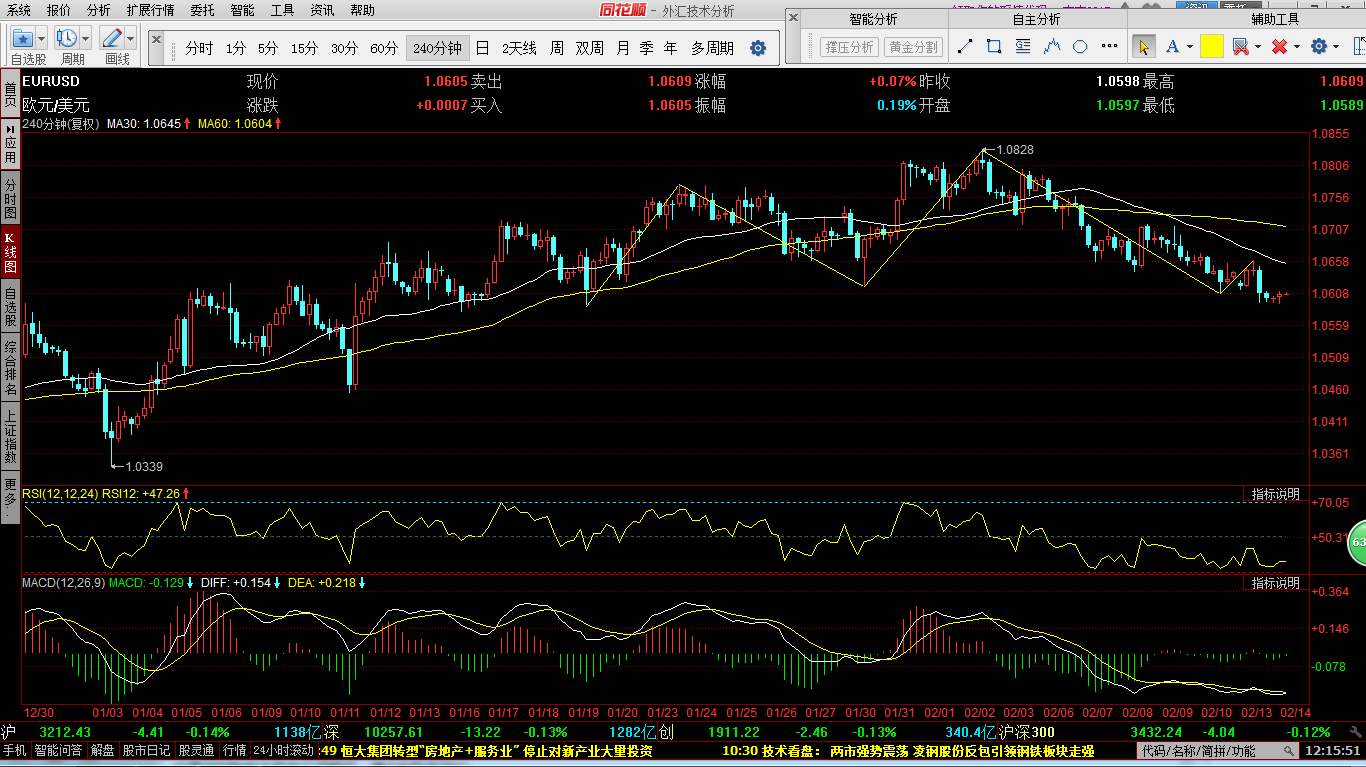This screenshot has height=767, width=1366.
Task: Toggle the arrow pointer selection mode
Action: pos(1144,47)
